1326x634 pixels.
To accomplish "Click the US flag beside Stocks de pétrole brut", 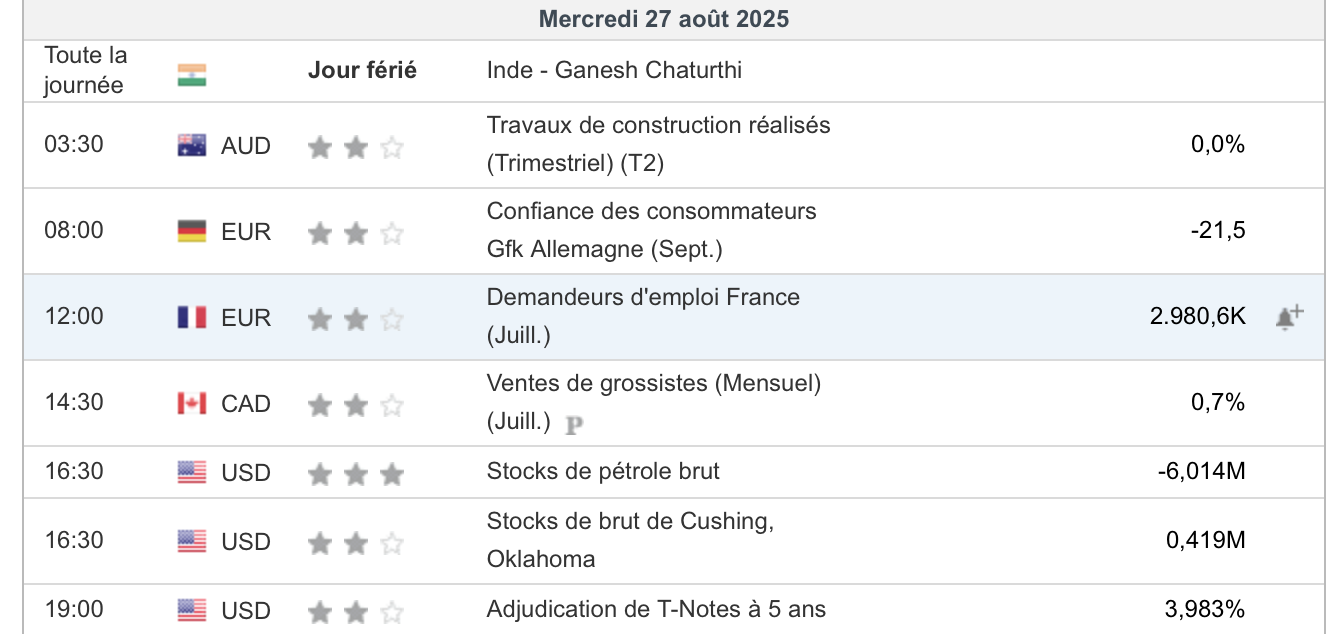I will point(192,472).
